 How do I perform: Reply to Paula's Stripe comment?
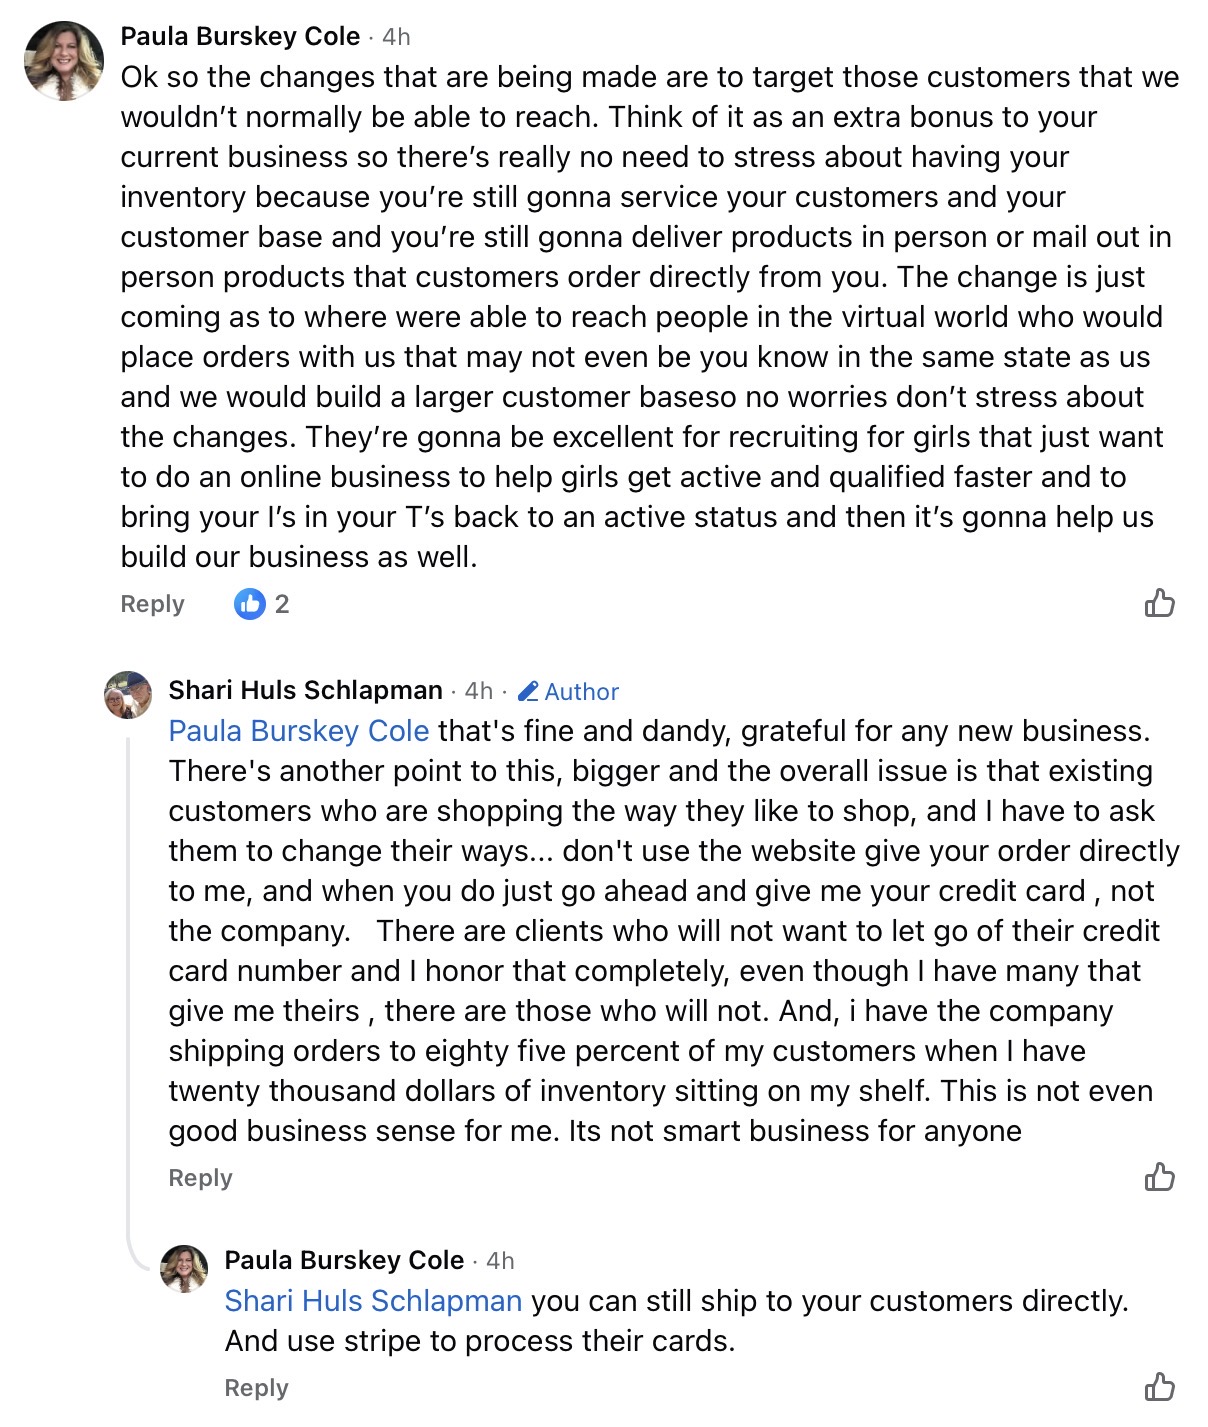[x=256, y=1388]
